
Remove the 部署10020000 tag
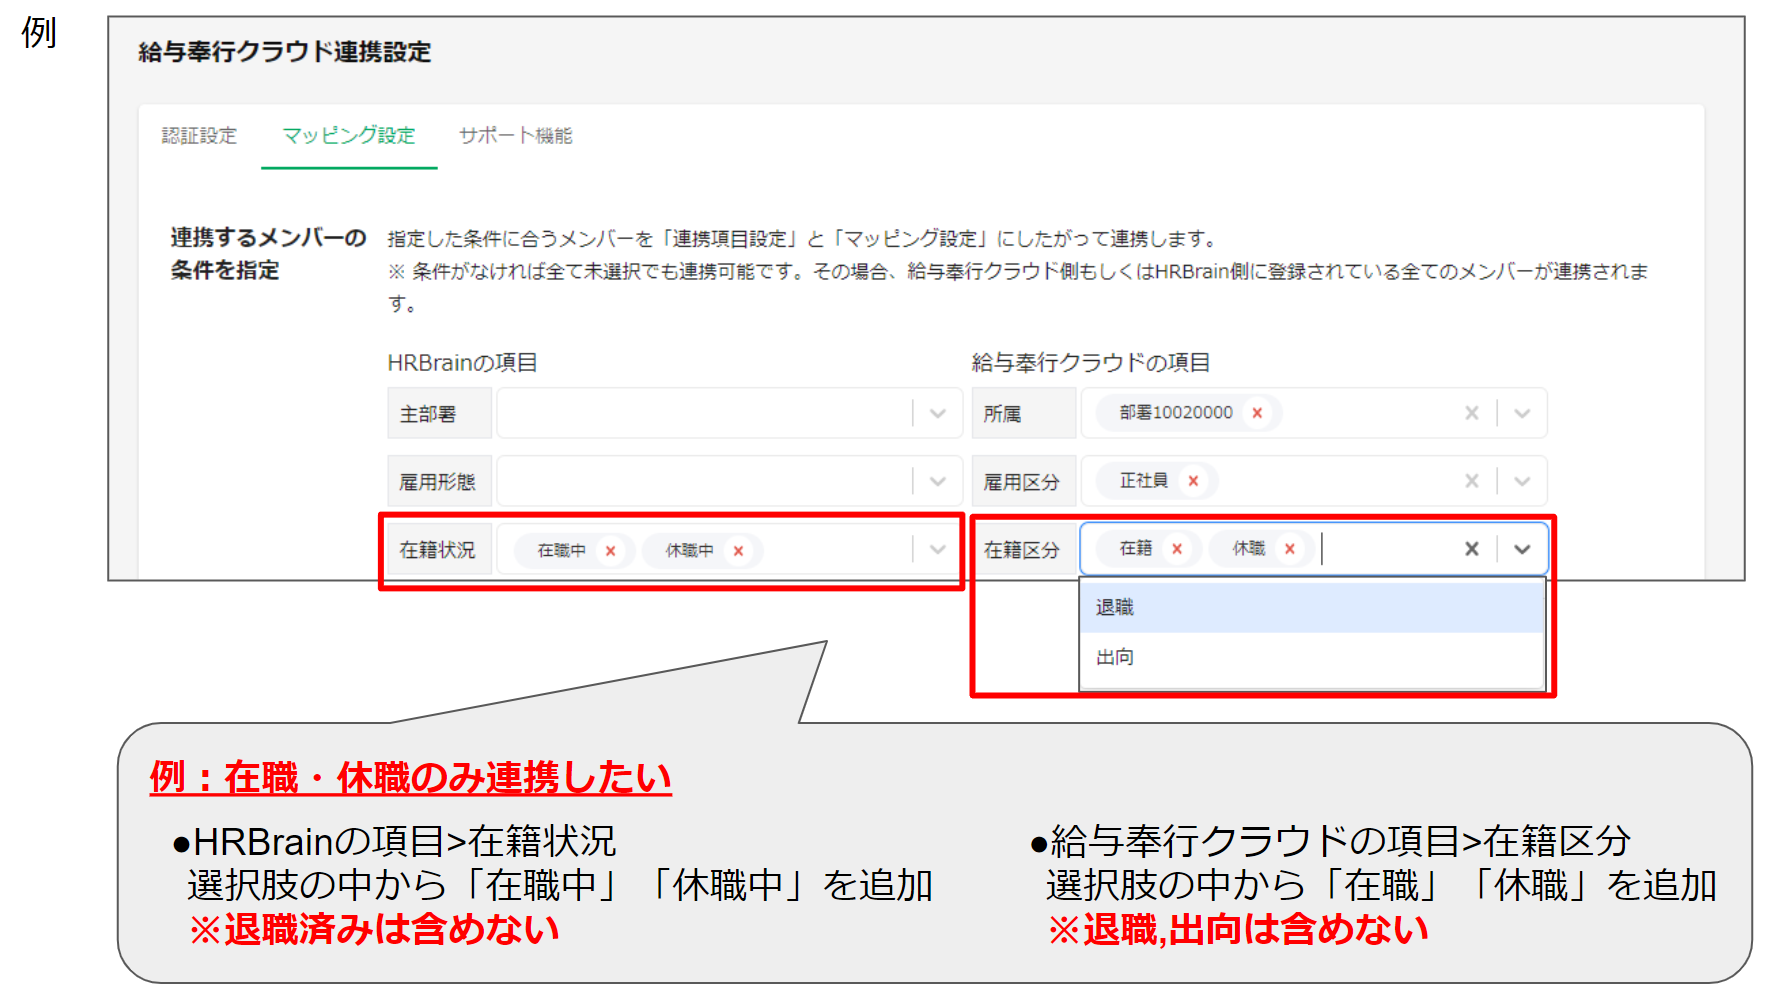[x=1257, y=413]
